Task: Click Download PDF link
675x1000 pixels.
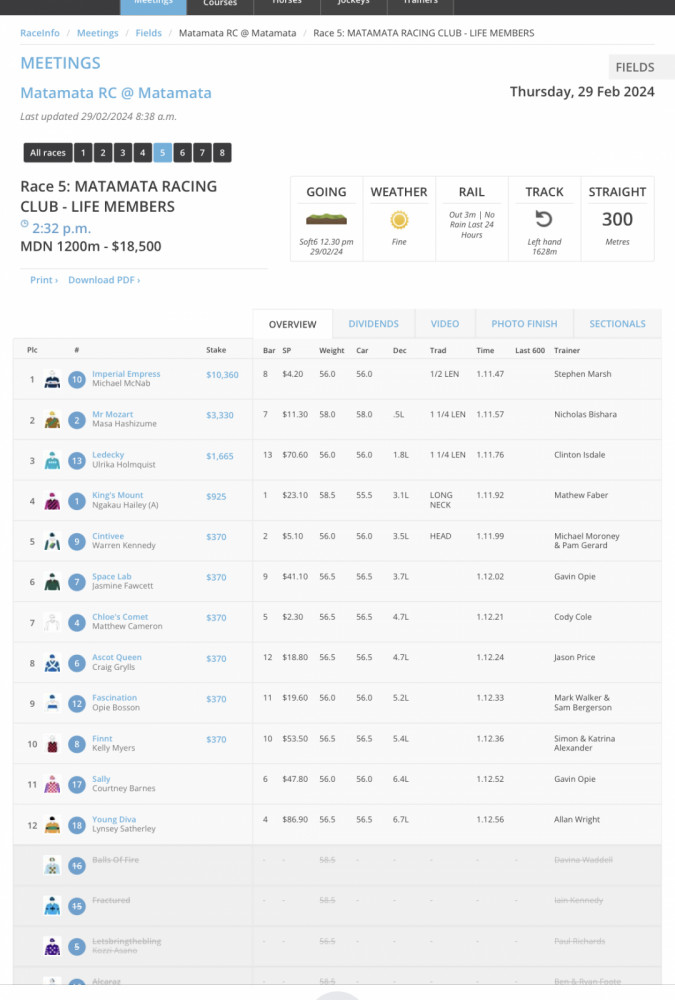Action: pyautogui.click(x=104, y=280)
